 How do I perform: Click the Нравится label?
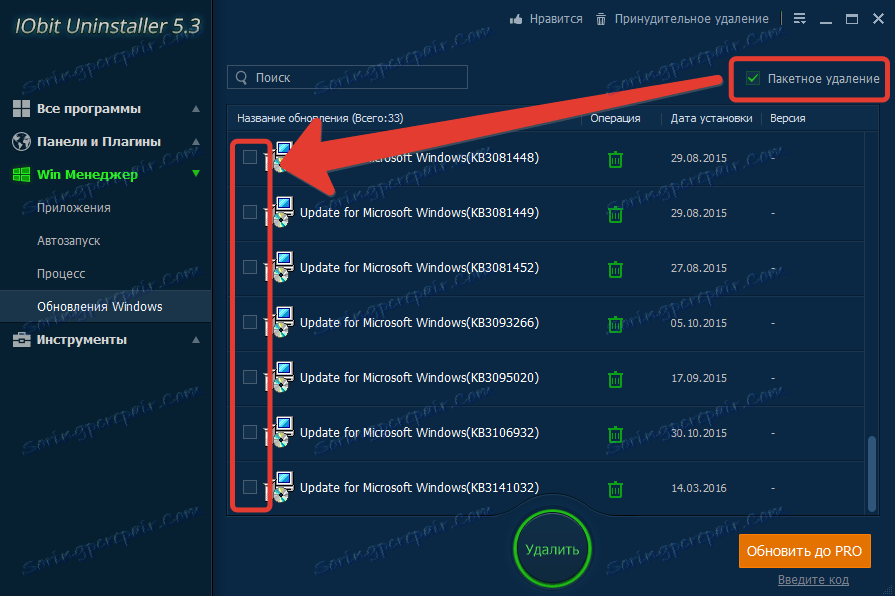tap(556, 19)
